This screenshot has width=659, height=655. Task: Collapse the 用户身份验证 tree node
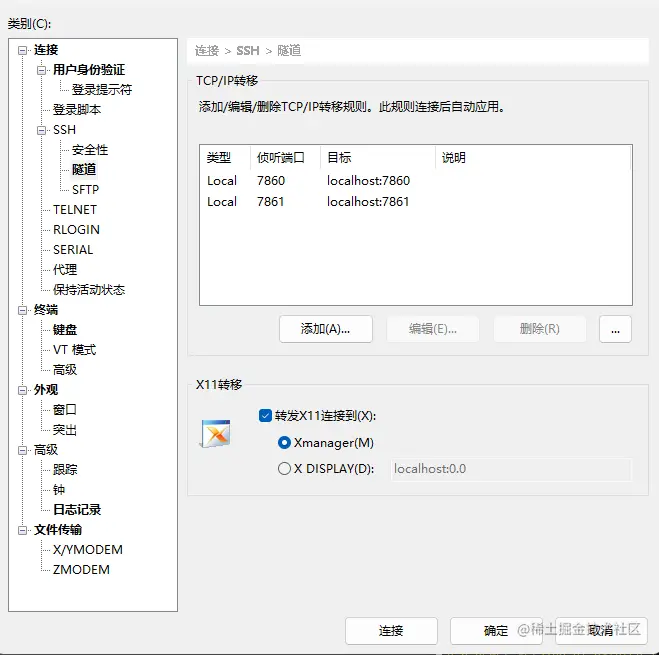point(41,70)
